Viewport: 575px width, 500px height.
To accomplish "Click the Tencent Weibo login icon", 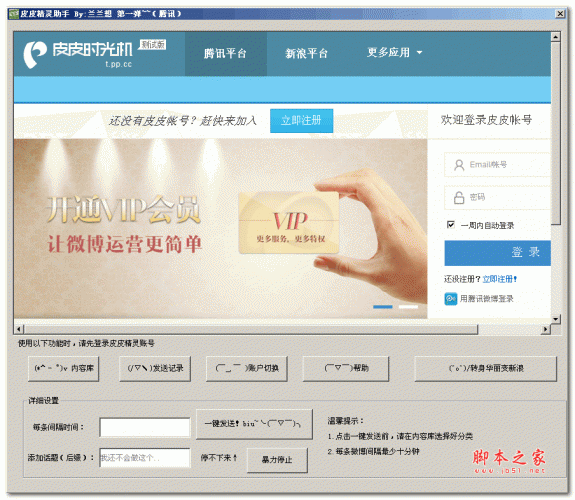I will (x=451, y=299).
